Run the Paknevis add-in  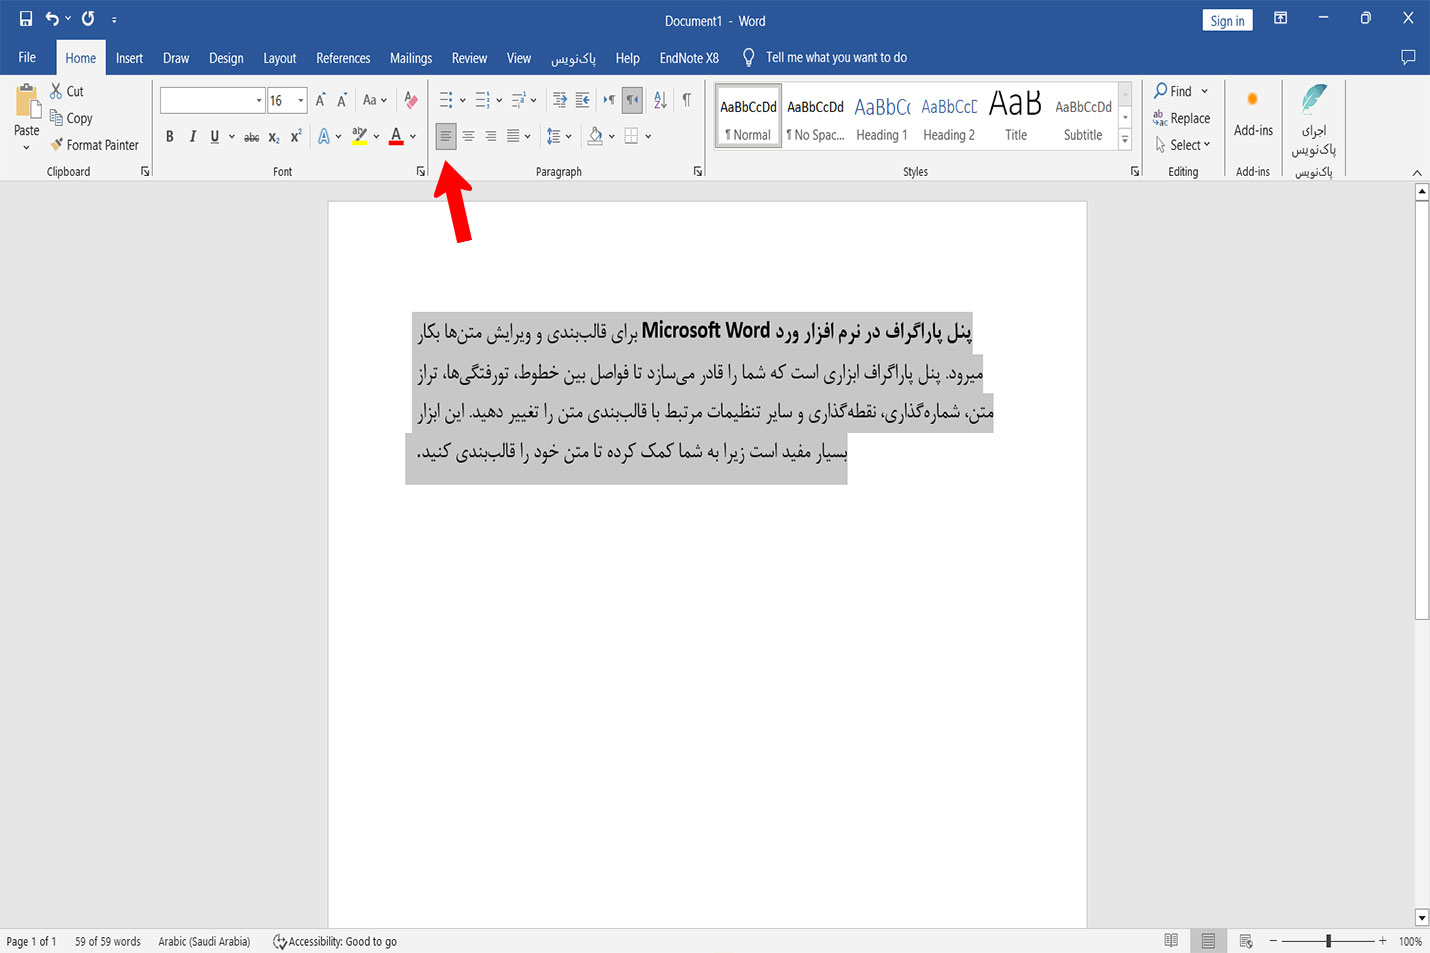pyautogui.click(x=1313, y=120)
